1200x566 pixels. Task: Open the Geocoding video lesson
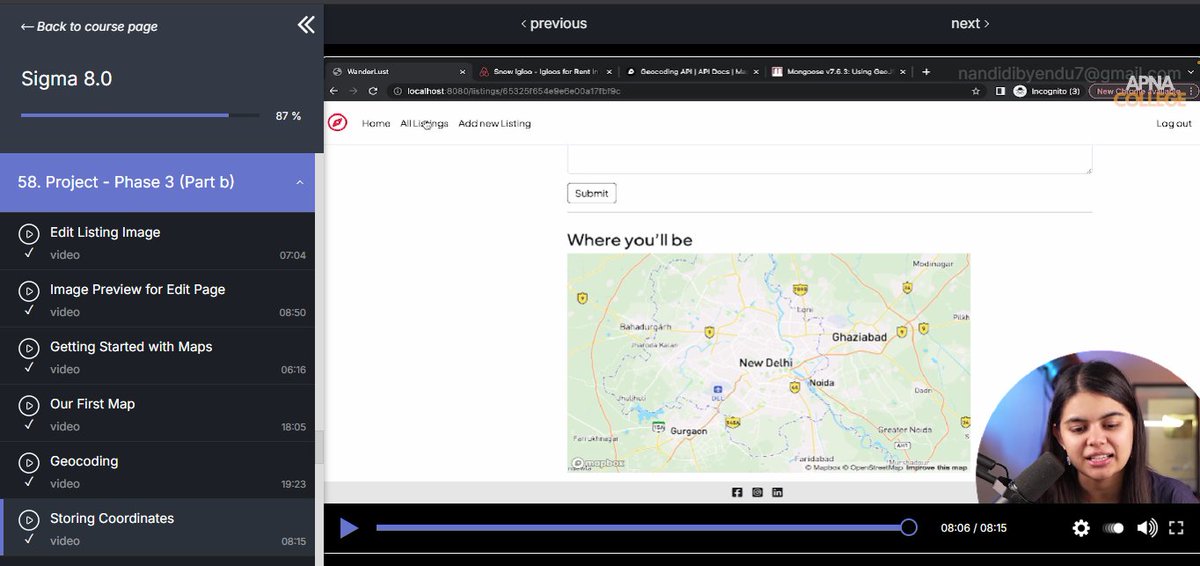(157, 470)
